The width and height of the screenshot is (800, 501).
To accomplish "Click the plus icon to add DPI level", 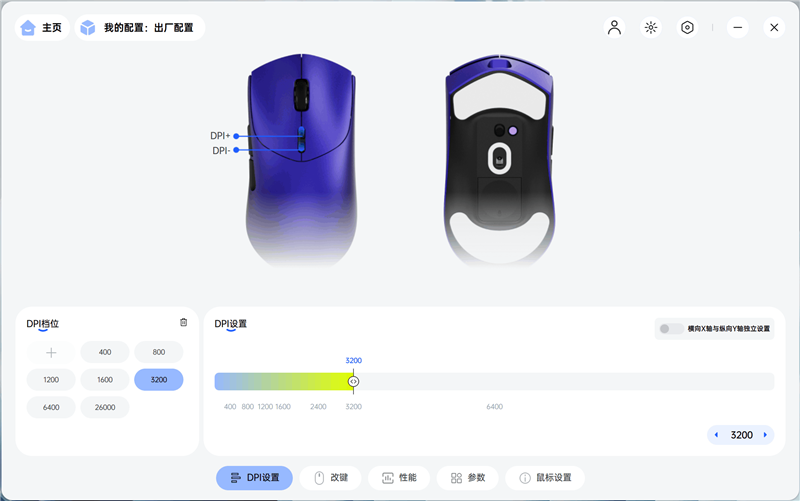I will (x=51, y=352).
